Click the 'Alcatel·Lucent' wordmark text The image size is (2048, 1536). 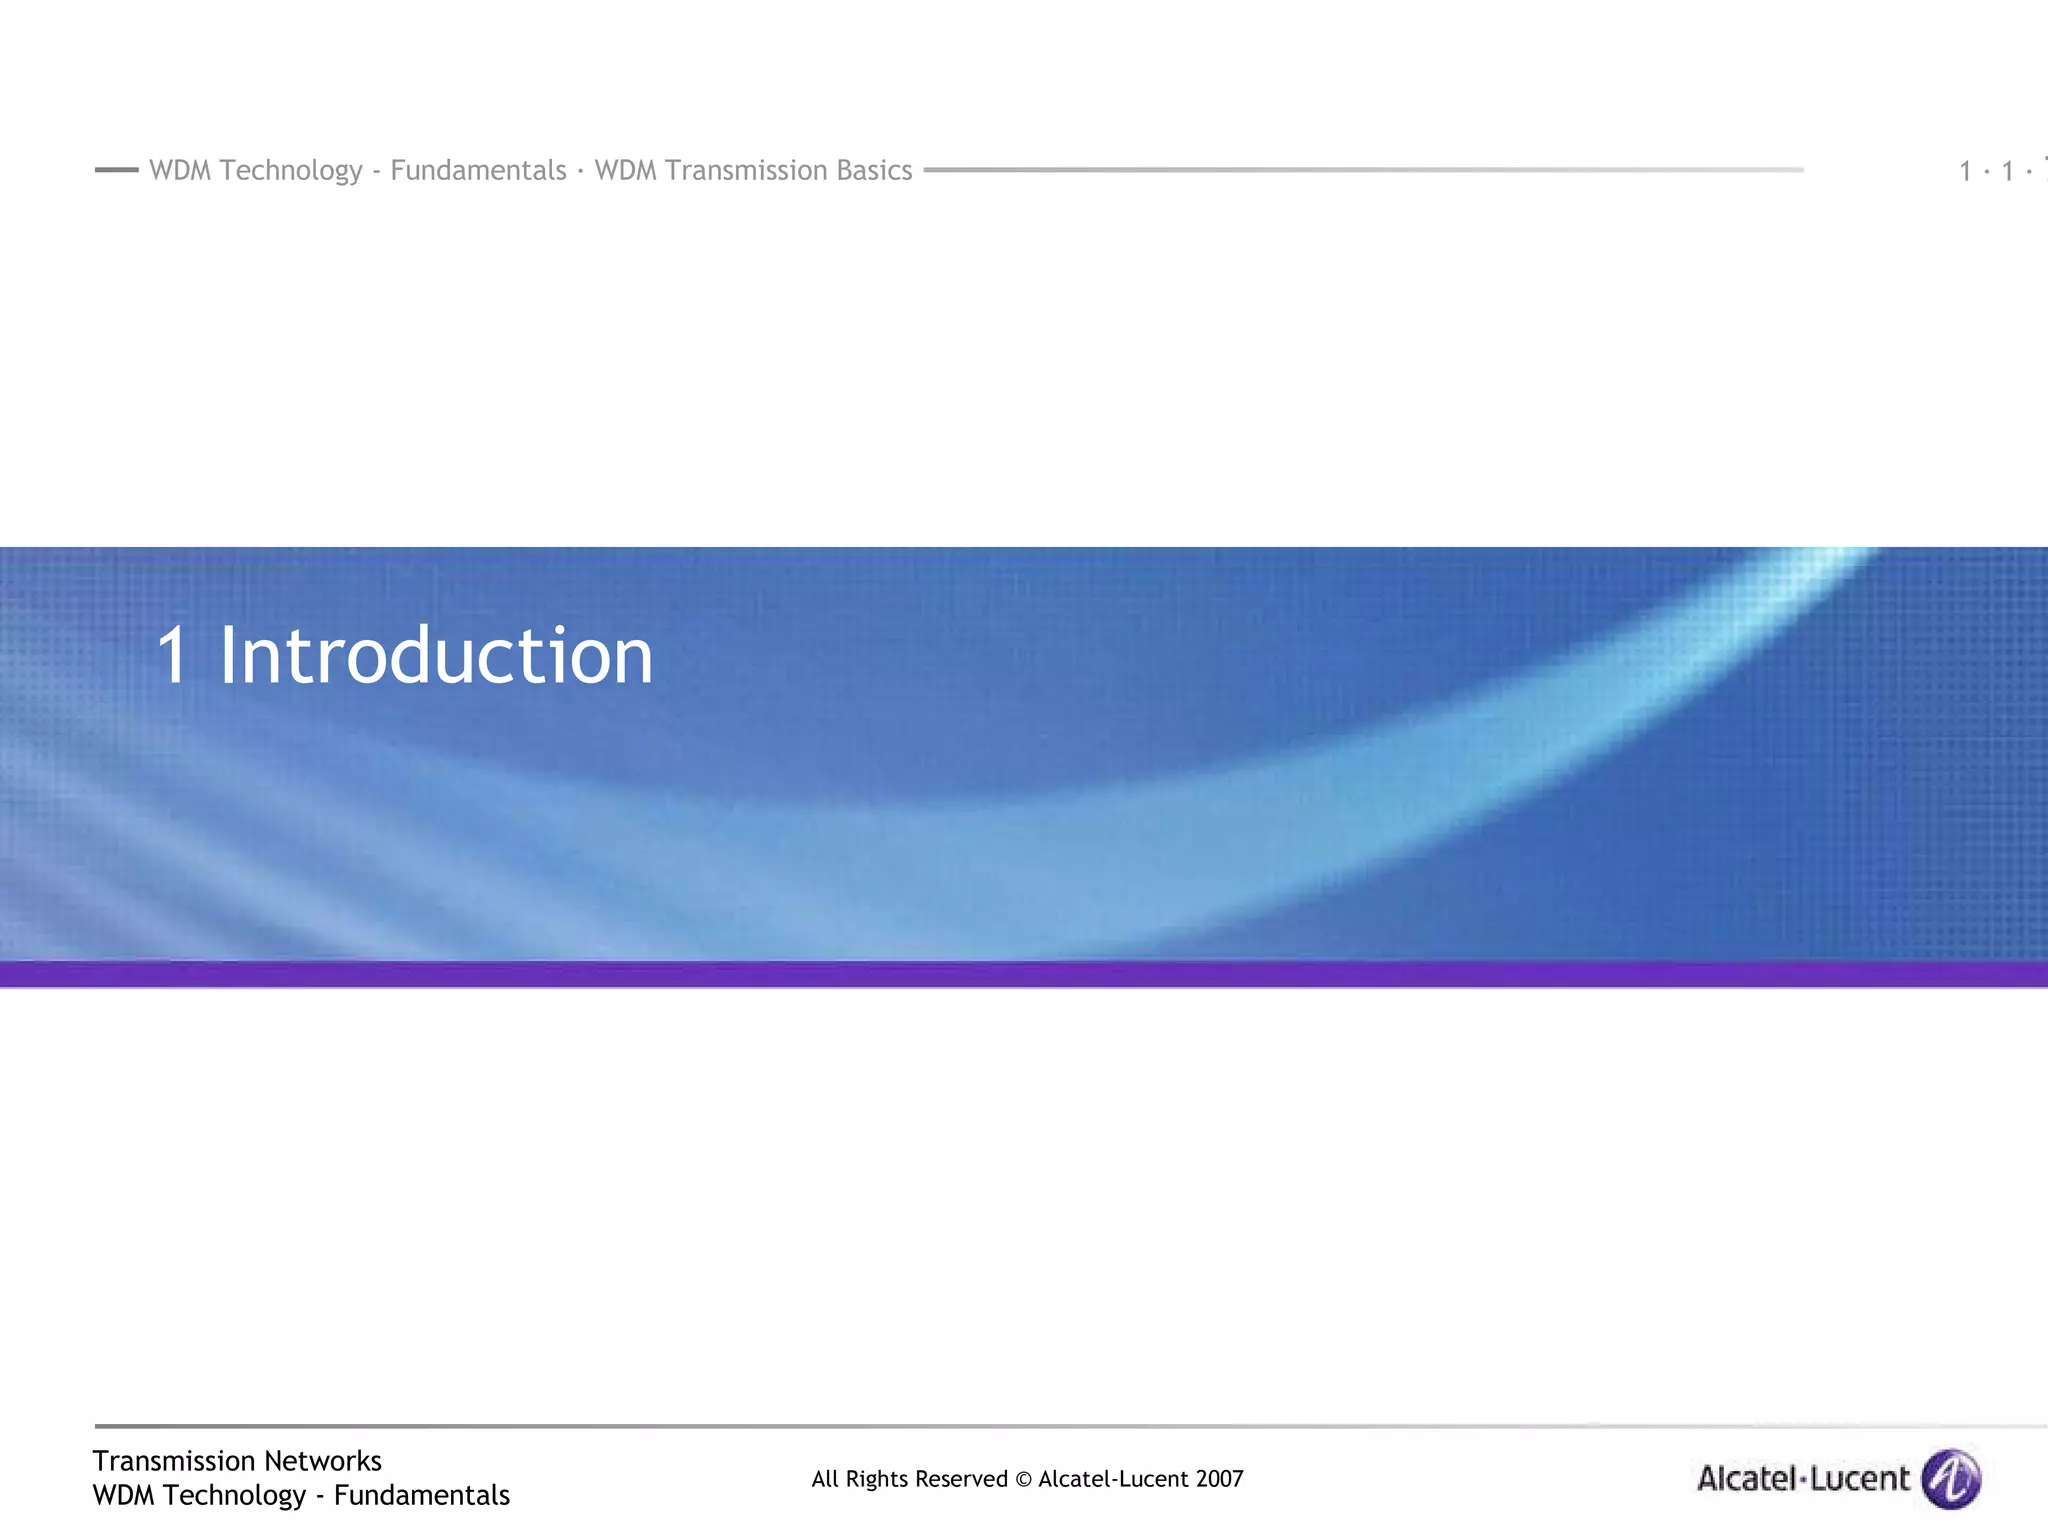pyautogui.click(x=1803, y=1478)
